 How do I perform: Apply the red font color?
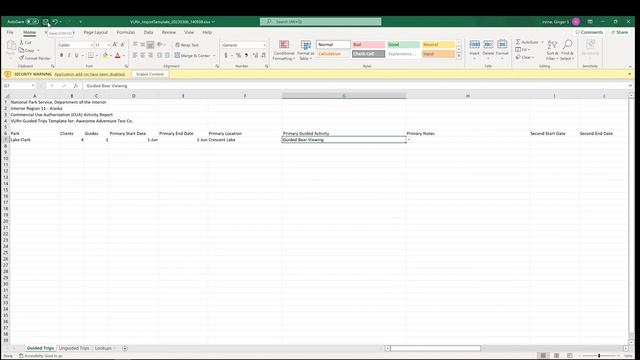tap(118, 55)
